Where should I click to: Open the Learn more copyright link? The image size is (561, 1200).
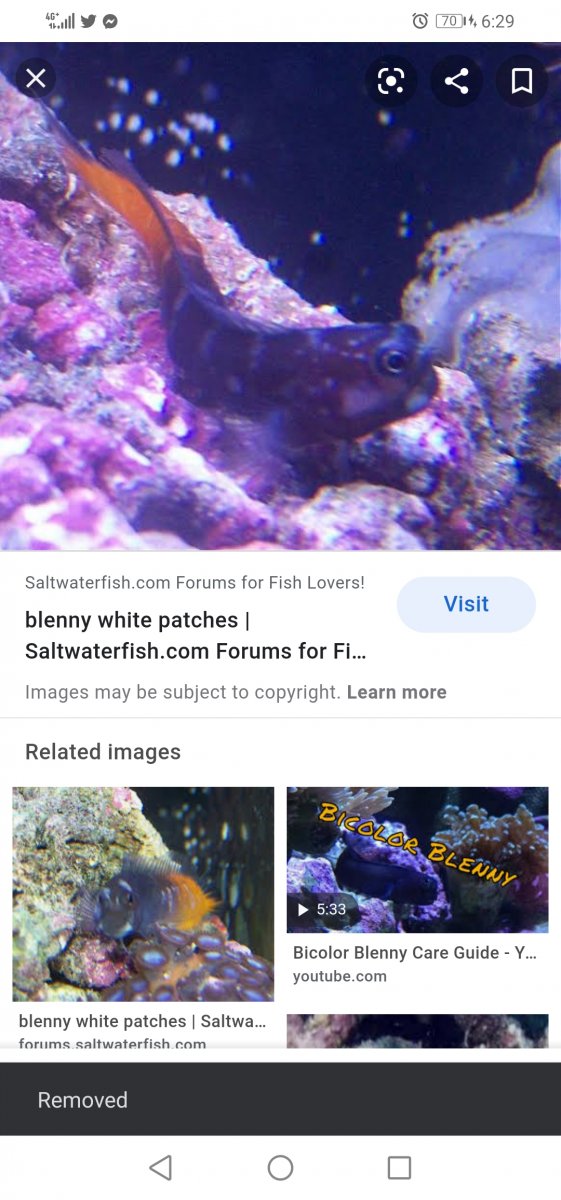[397, 692]
